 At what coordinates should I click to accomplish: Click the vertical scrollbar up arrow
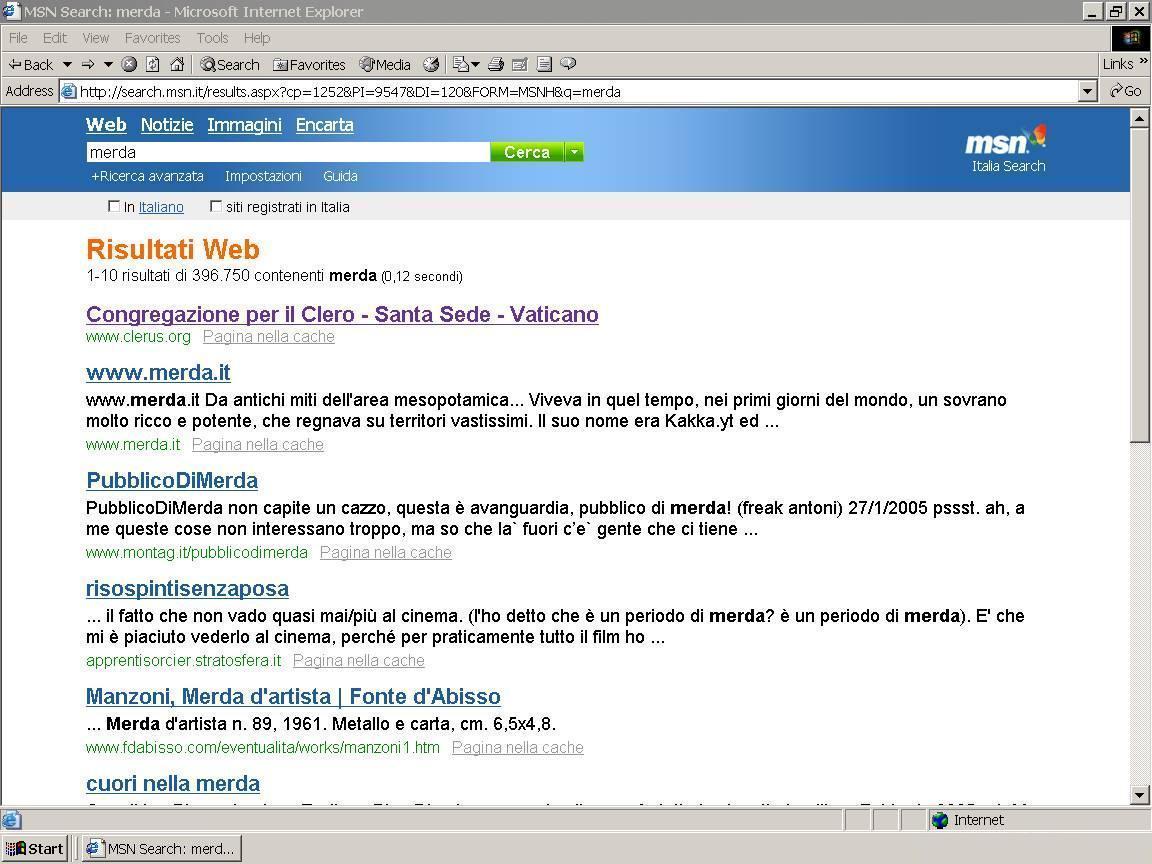pyautogui.click(x=1139, y=118)
